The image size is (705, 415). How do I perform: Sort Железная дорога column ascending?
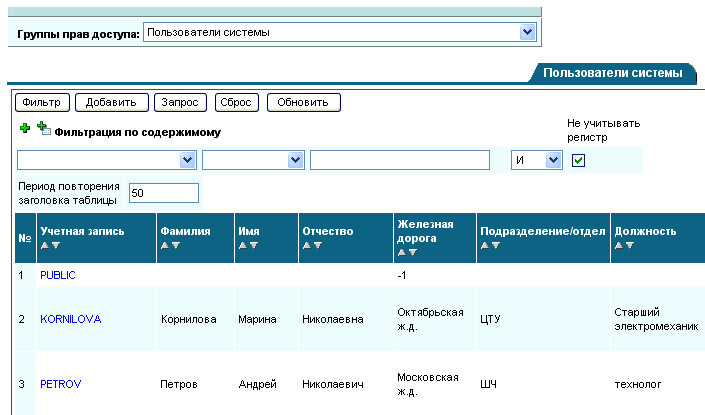402,253
